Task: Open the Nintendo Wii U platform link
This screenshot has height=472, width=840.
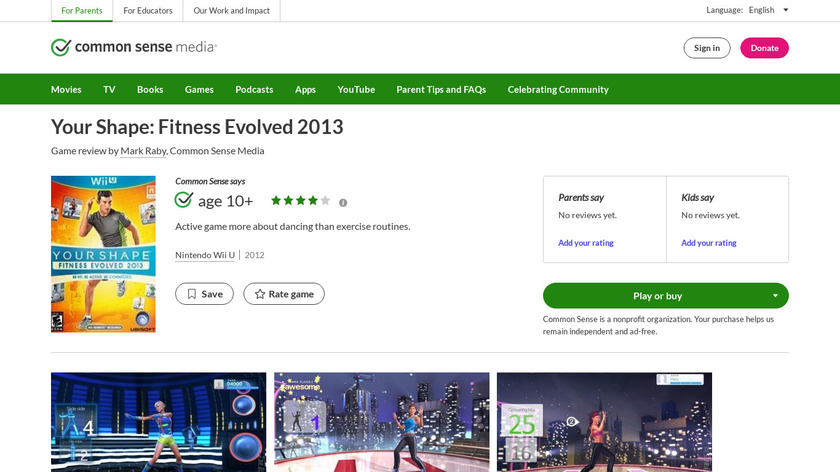Action: [x=205, y=255]
